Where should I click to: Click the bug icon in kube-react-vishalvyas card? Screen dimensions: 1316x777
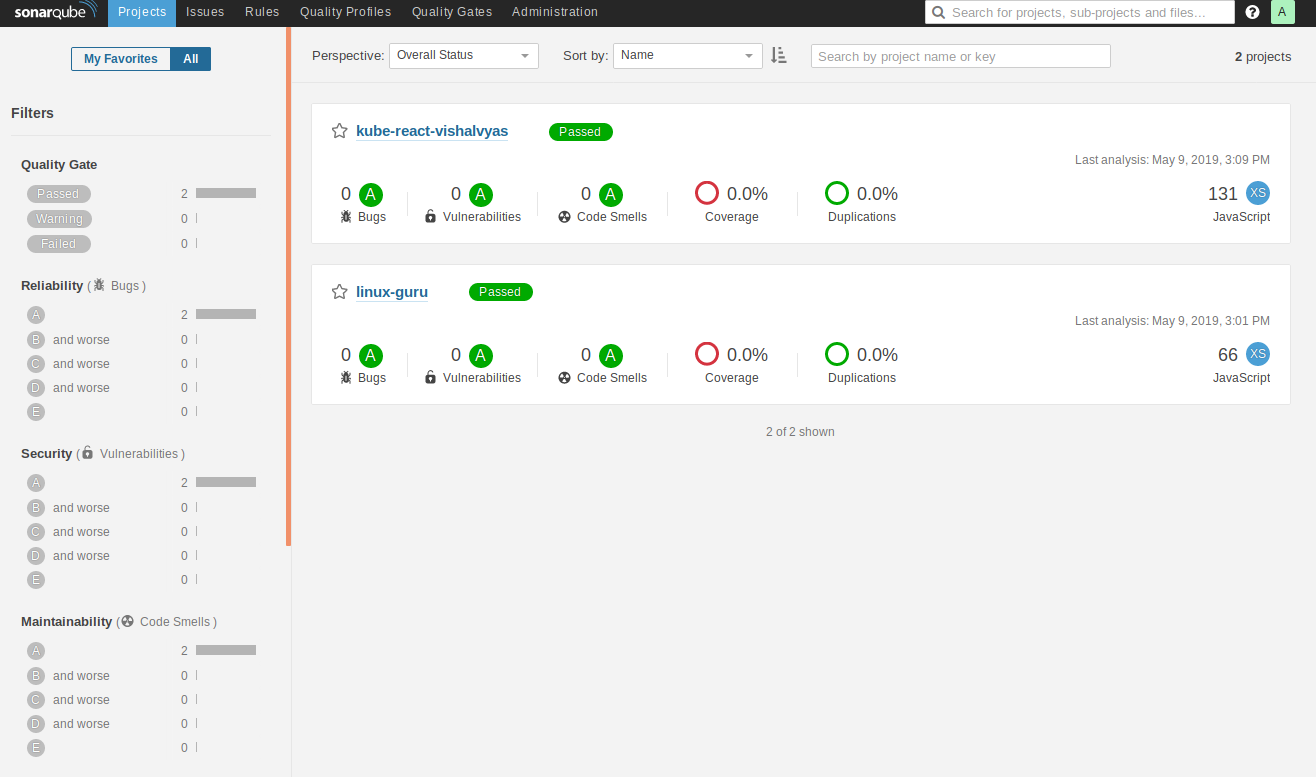tap(346, 216)
